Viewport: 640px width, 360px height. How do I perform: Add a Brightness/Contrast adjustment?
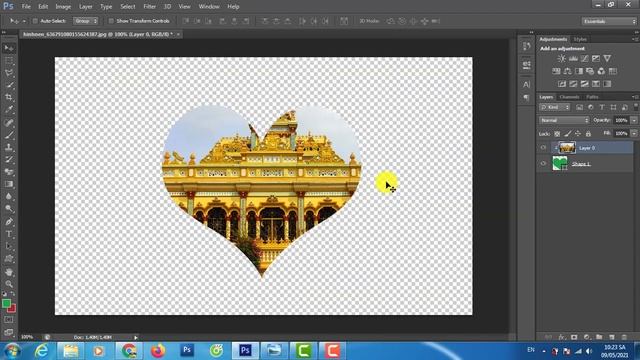562,59
